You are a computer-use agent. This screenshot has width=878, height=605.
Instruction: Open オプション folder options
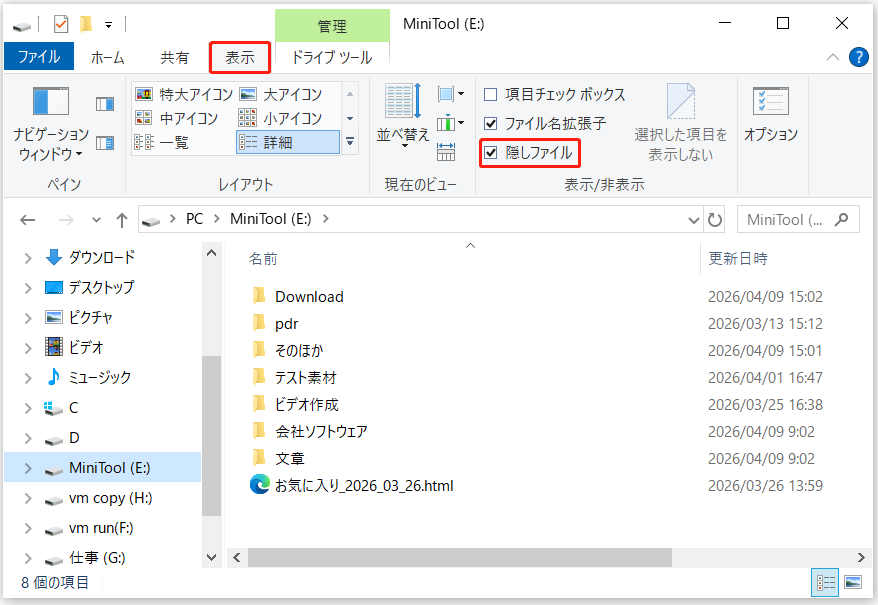pos(770,115)
